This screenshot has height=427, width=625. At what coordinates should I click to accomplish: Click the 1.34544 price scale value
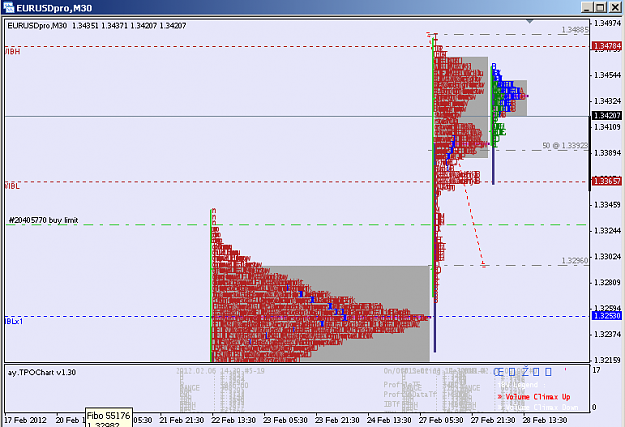(607, 75)
